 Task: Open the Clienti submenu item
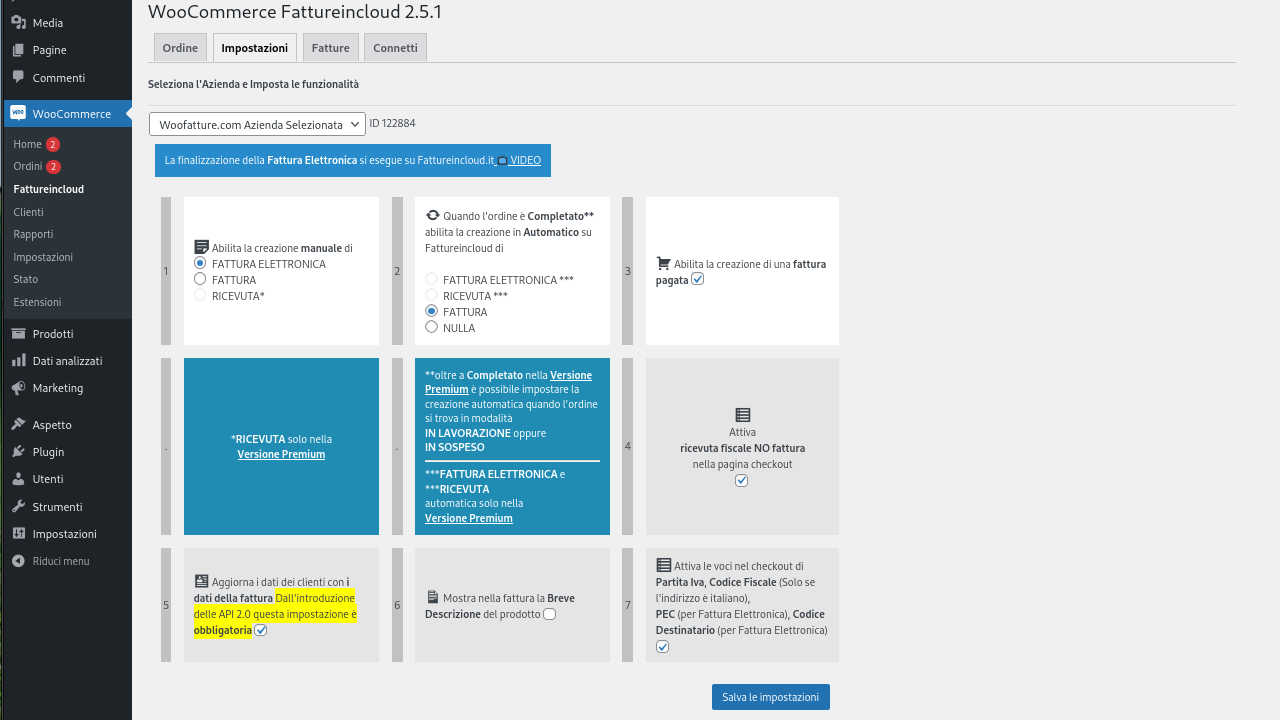(28, 212)
